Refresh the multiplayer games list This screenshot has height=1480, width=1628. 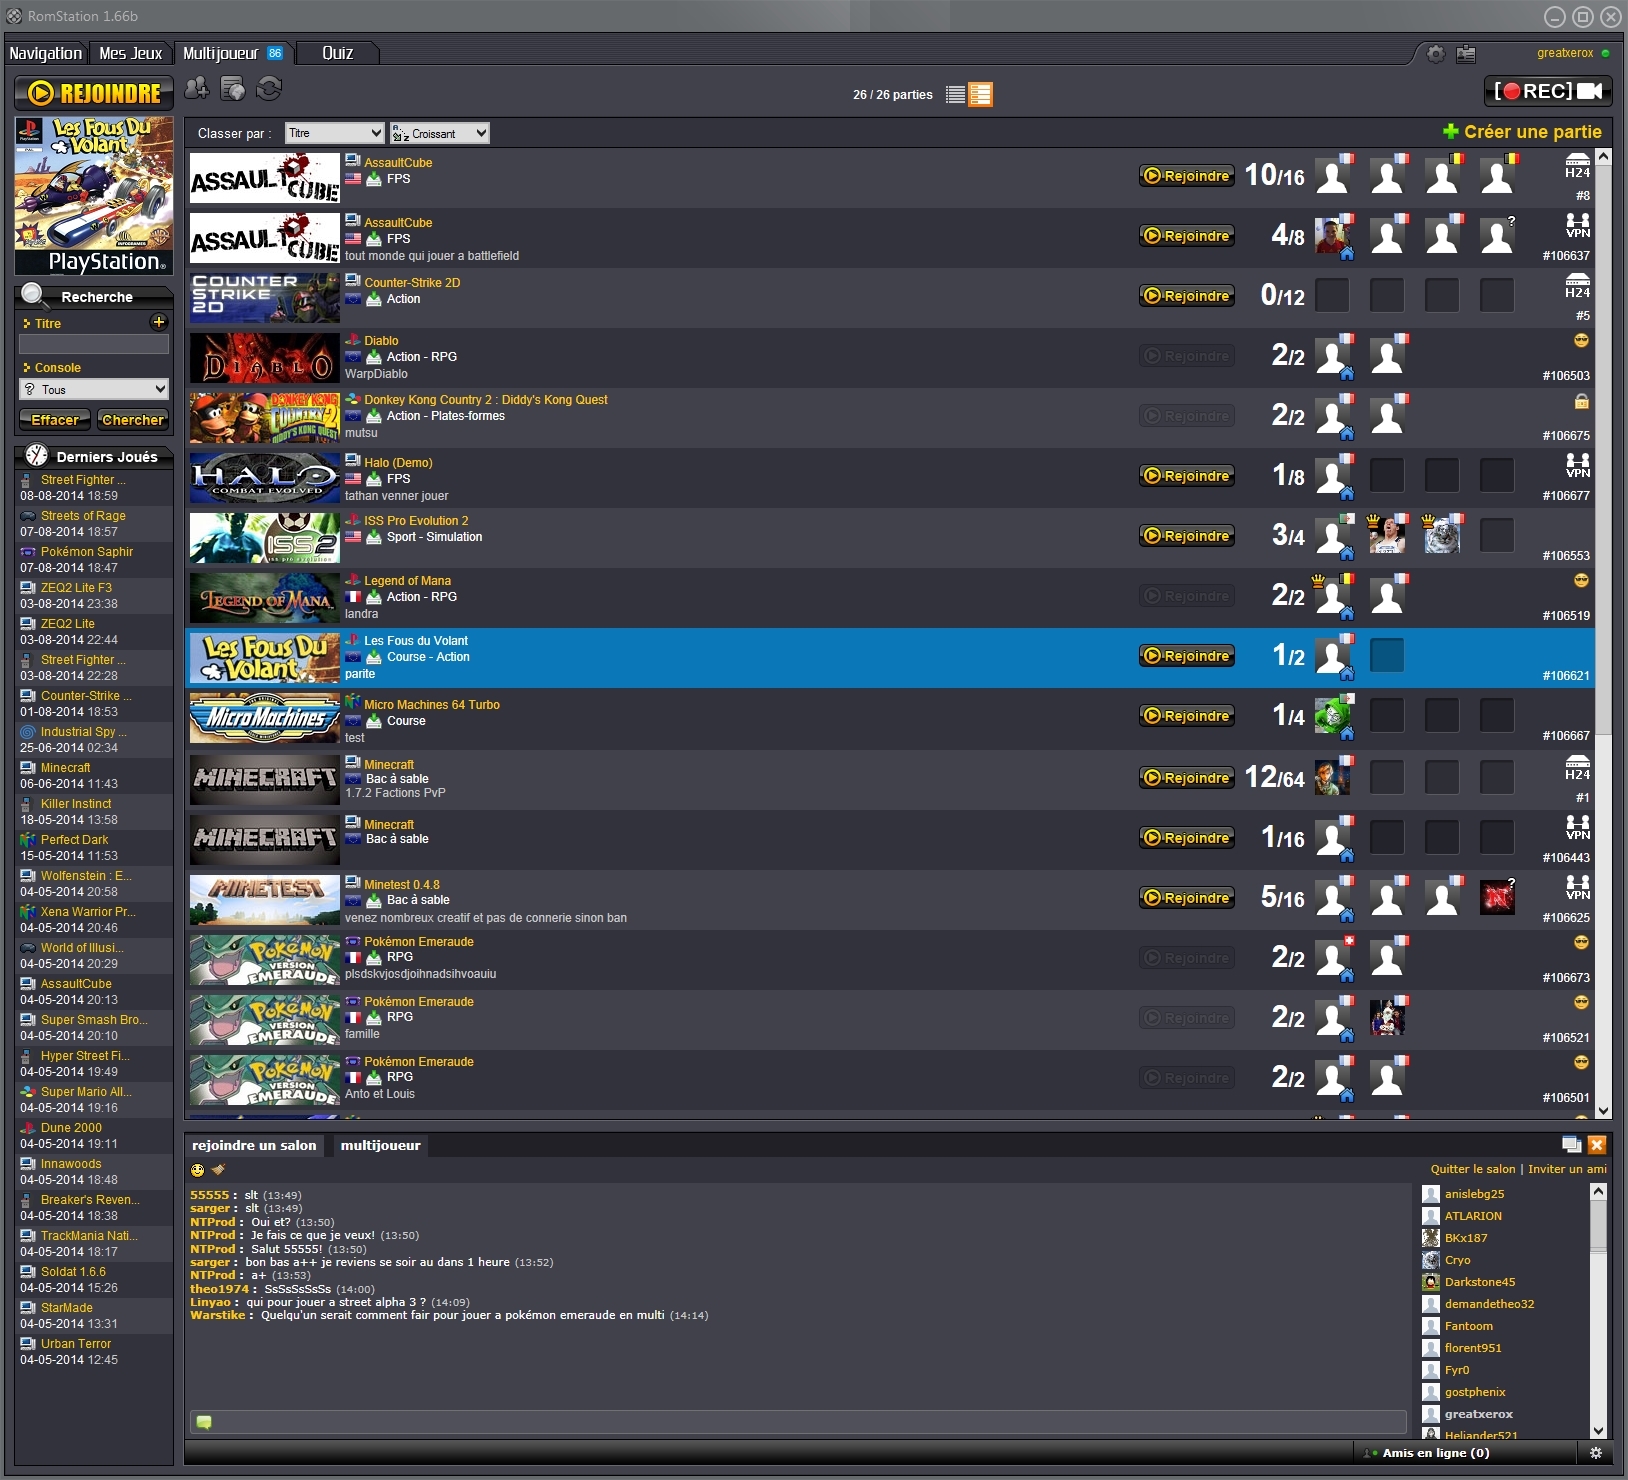(x=269, y=89)
